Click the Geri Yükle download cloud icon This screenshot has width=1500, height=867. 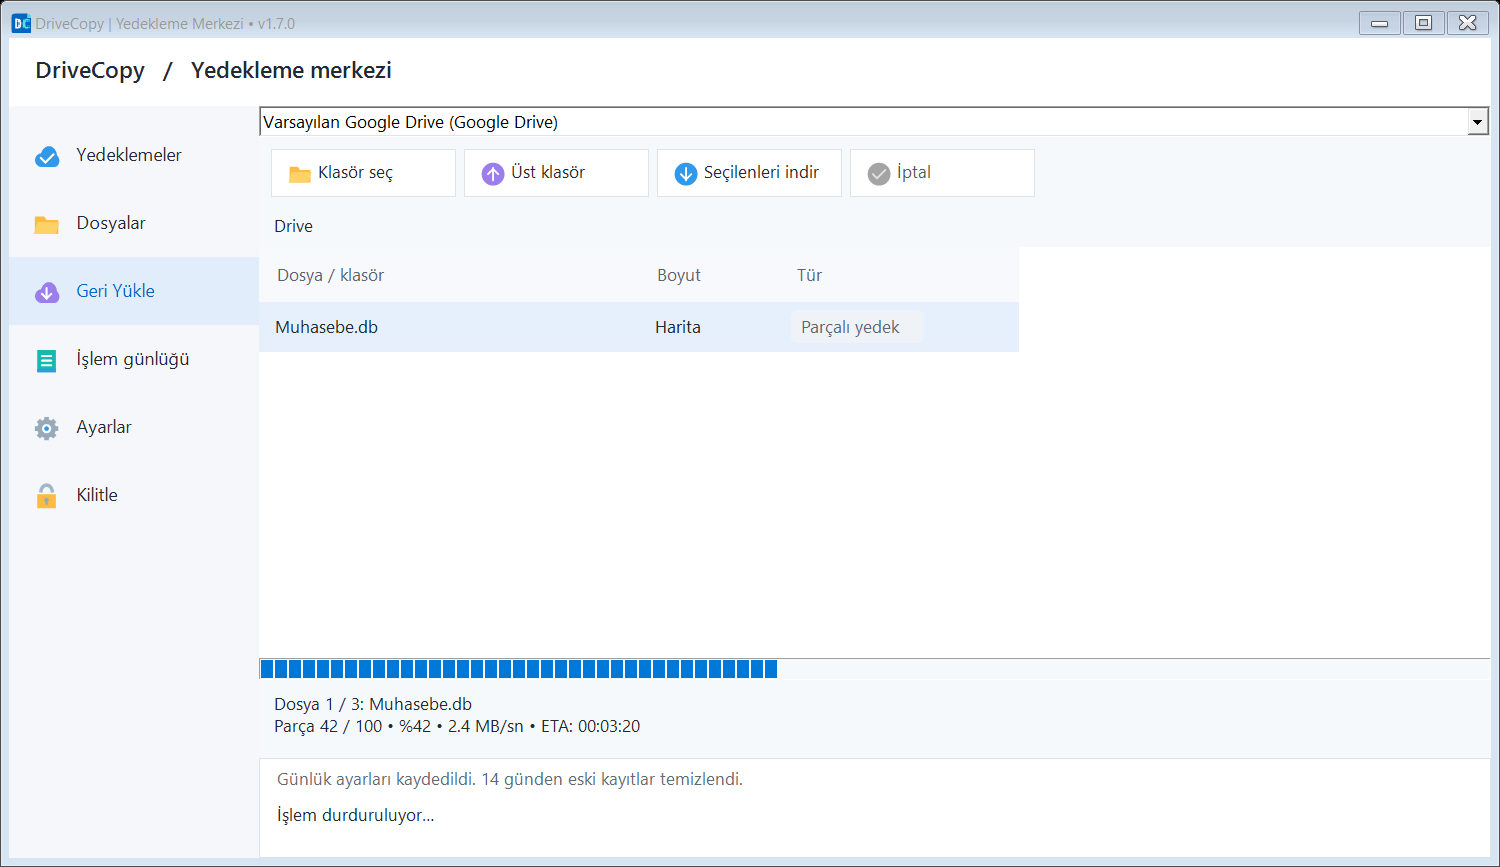[x=47, y=292]
